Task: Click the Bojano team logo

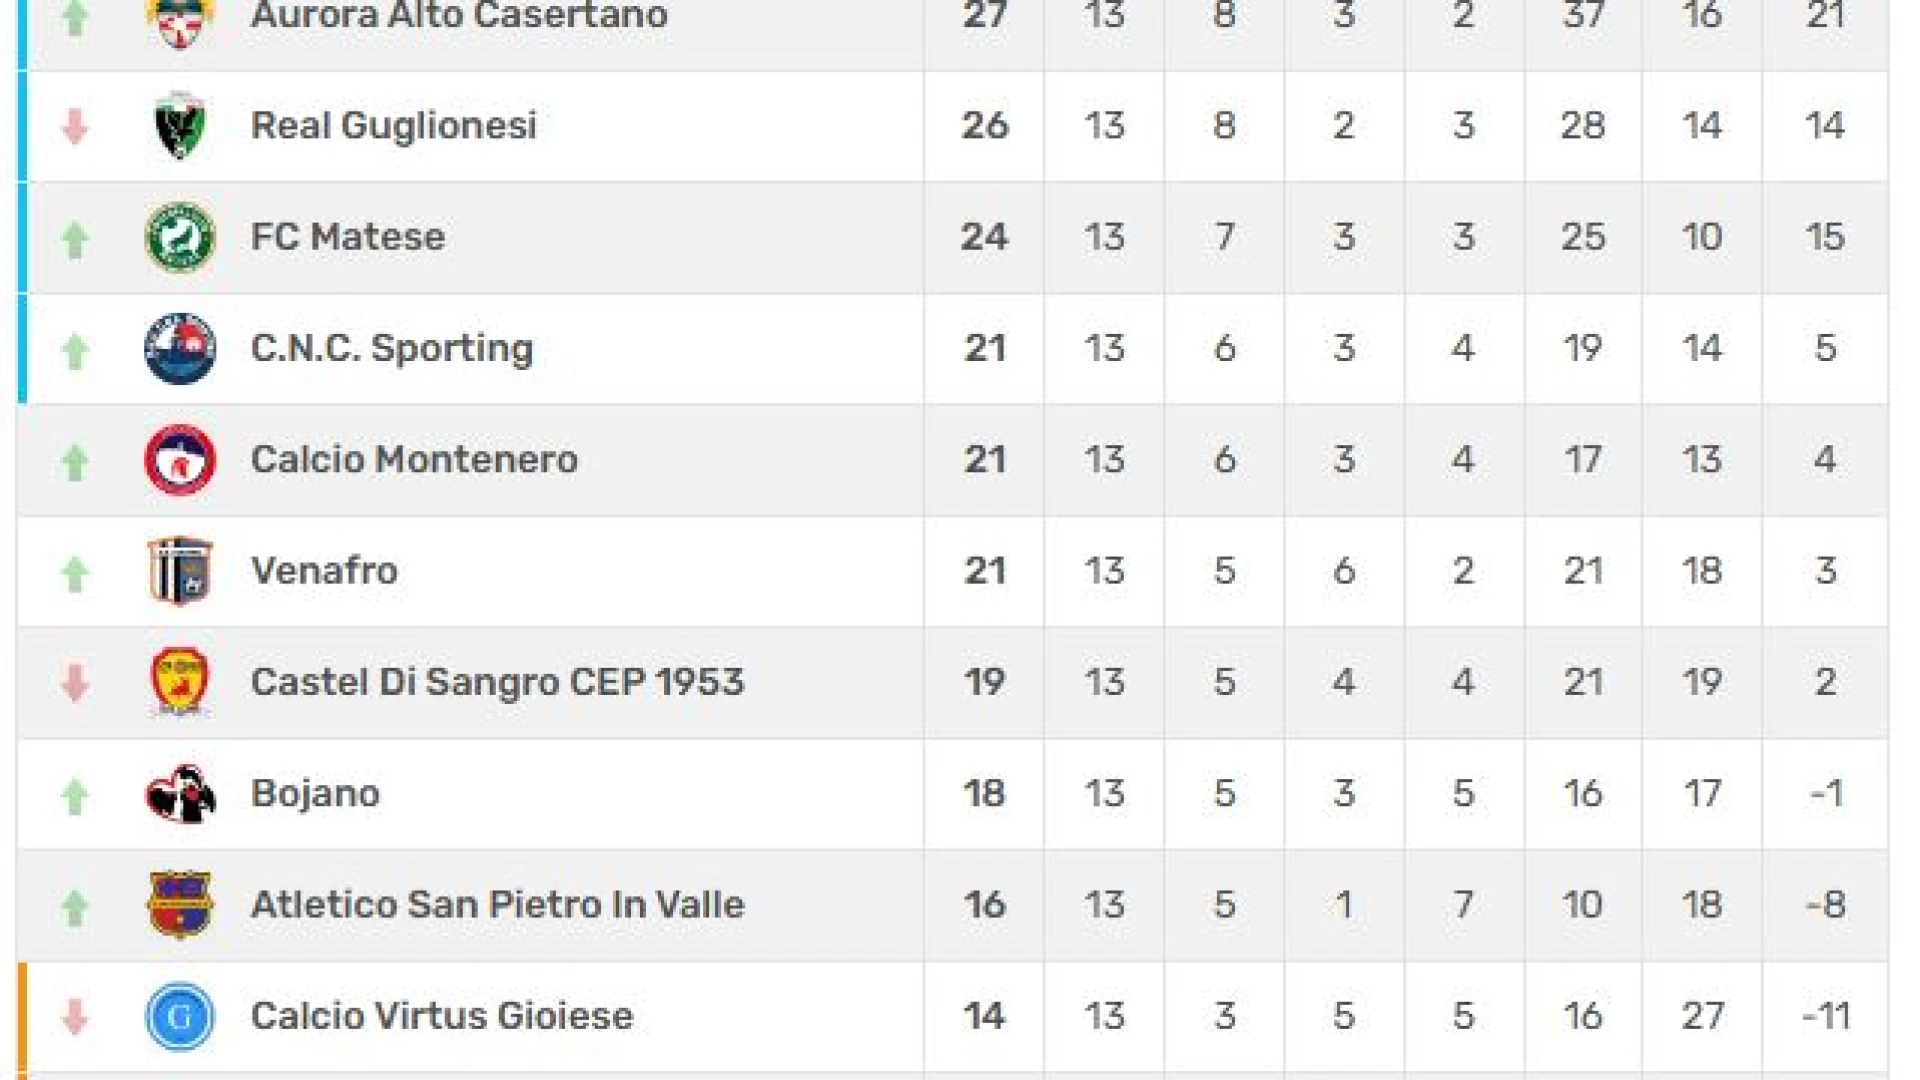Action: 180,794
